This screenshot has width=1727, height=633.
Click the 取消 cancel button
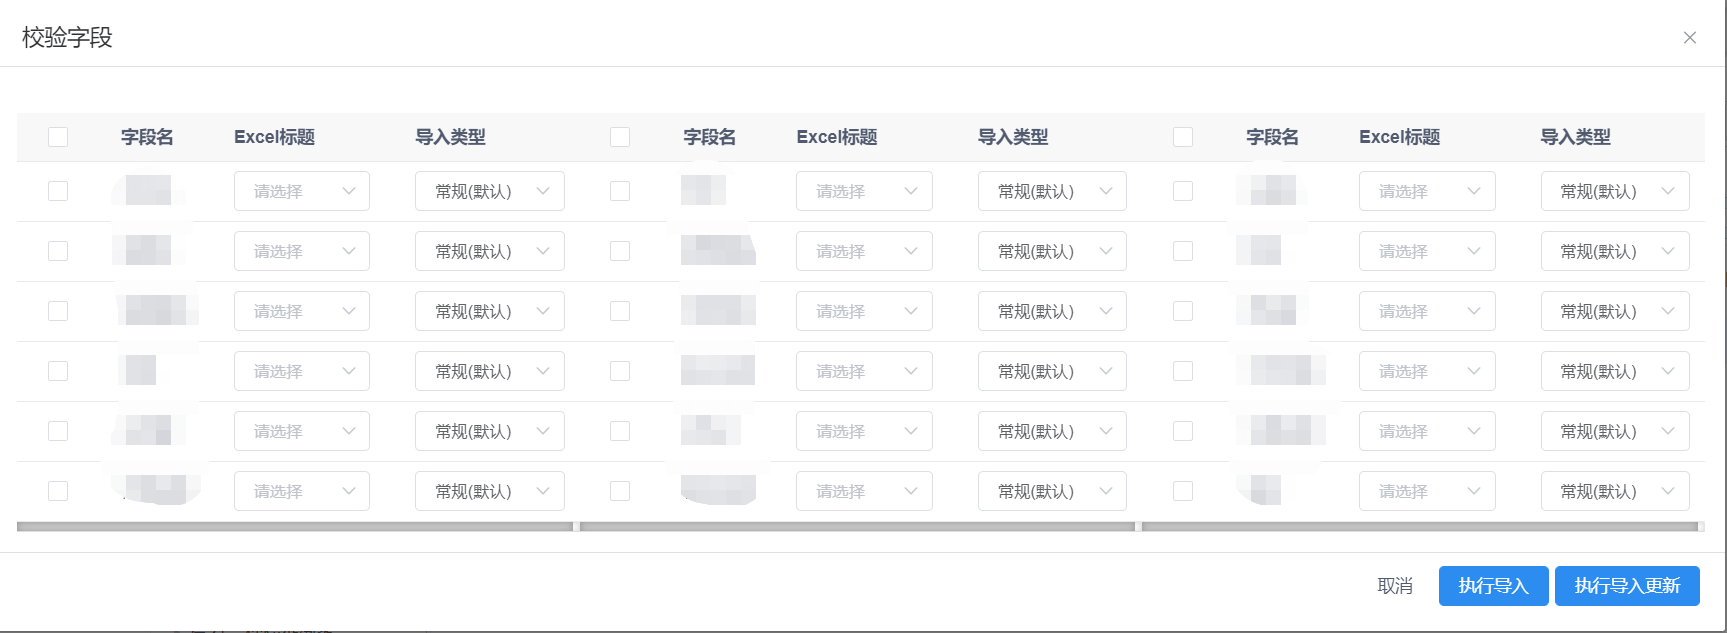point(1394,586)
